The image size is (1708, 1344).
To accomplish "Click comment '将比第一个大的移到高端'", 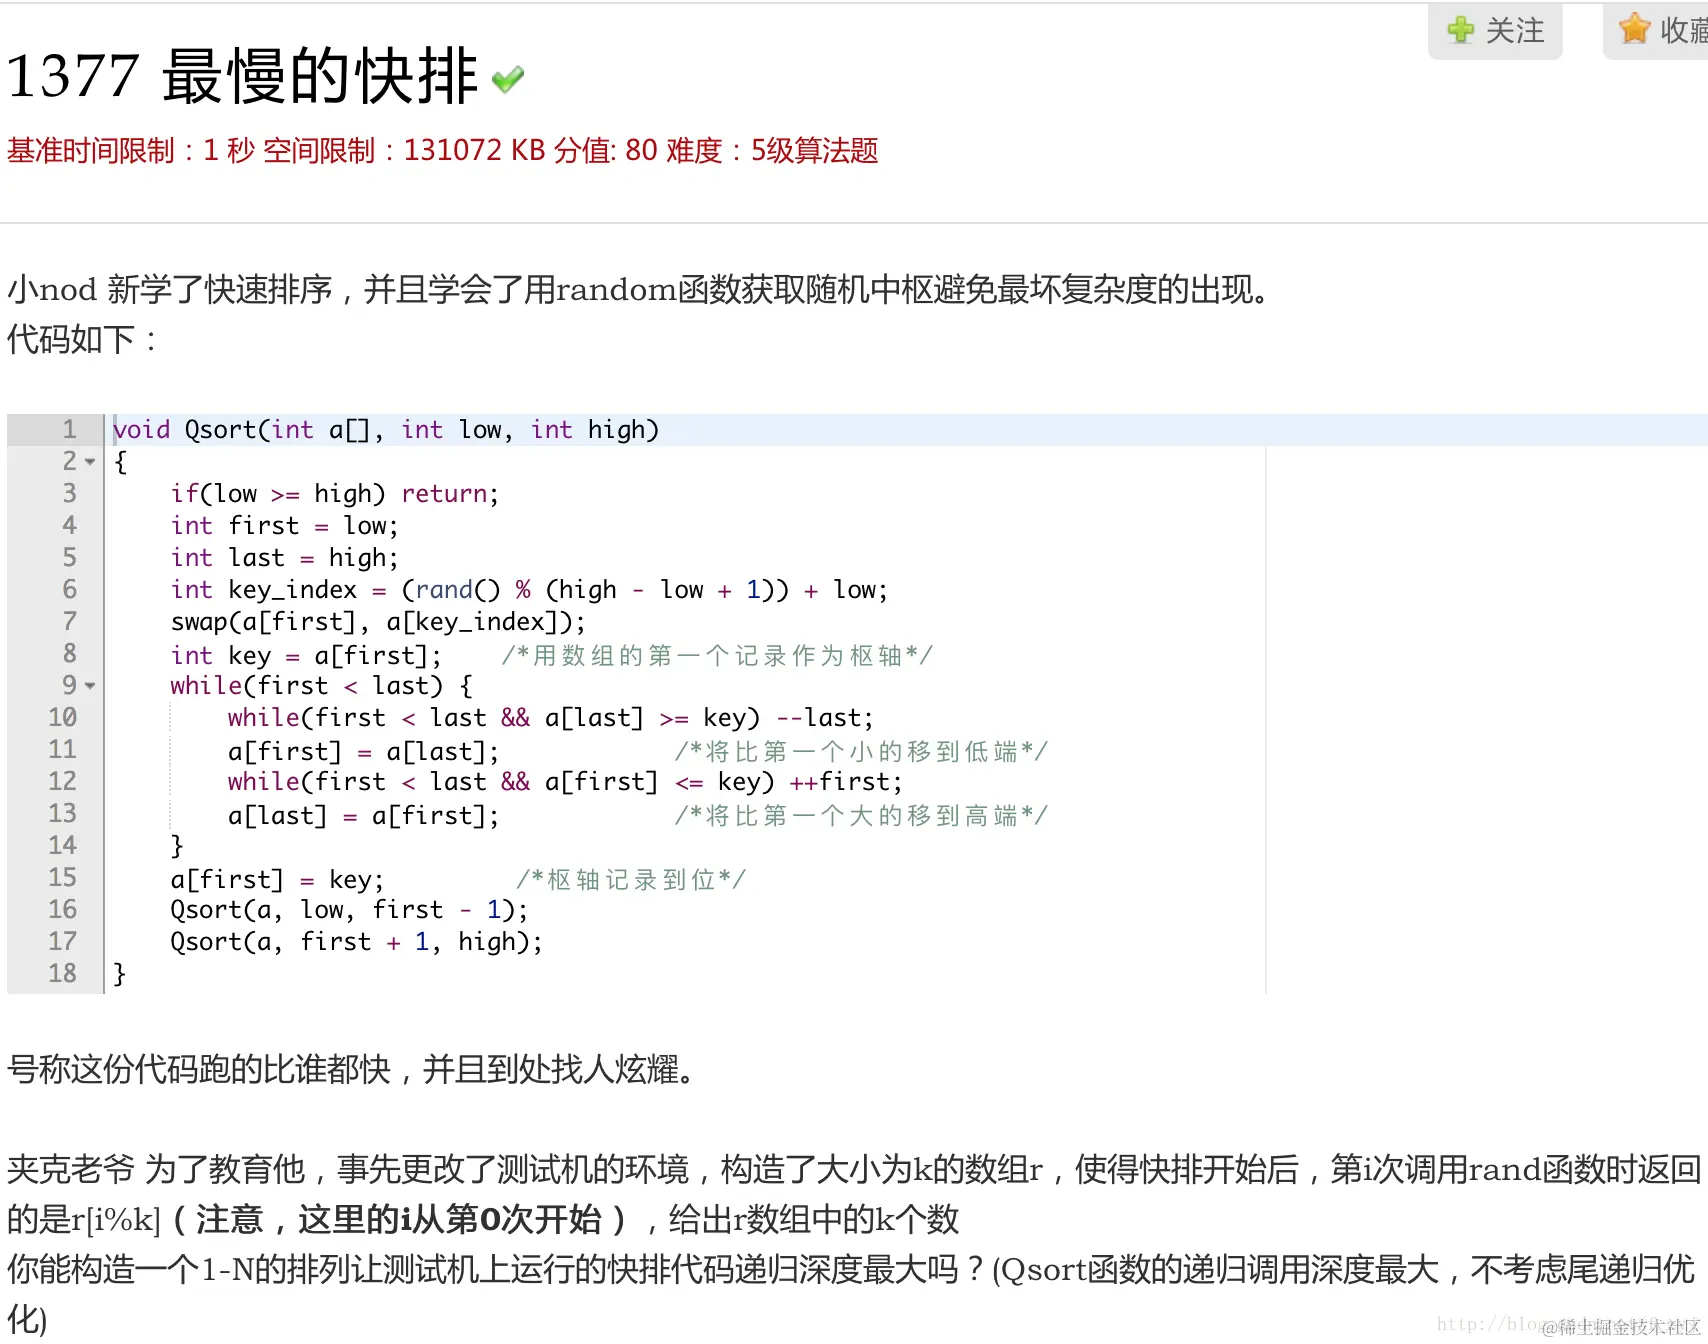I will 861,816.
